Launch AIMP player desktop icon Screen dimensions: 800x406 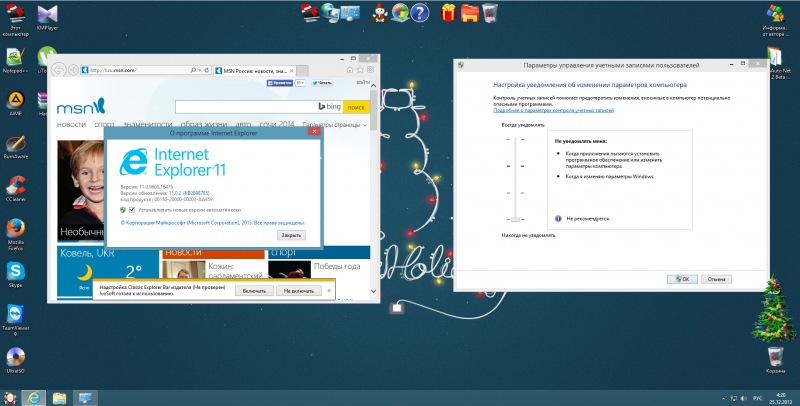click(x=15, y=104)
